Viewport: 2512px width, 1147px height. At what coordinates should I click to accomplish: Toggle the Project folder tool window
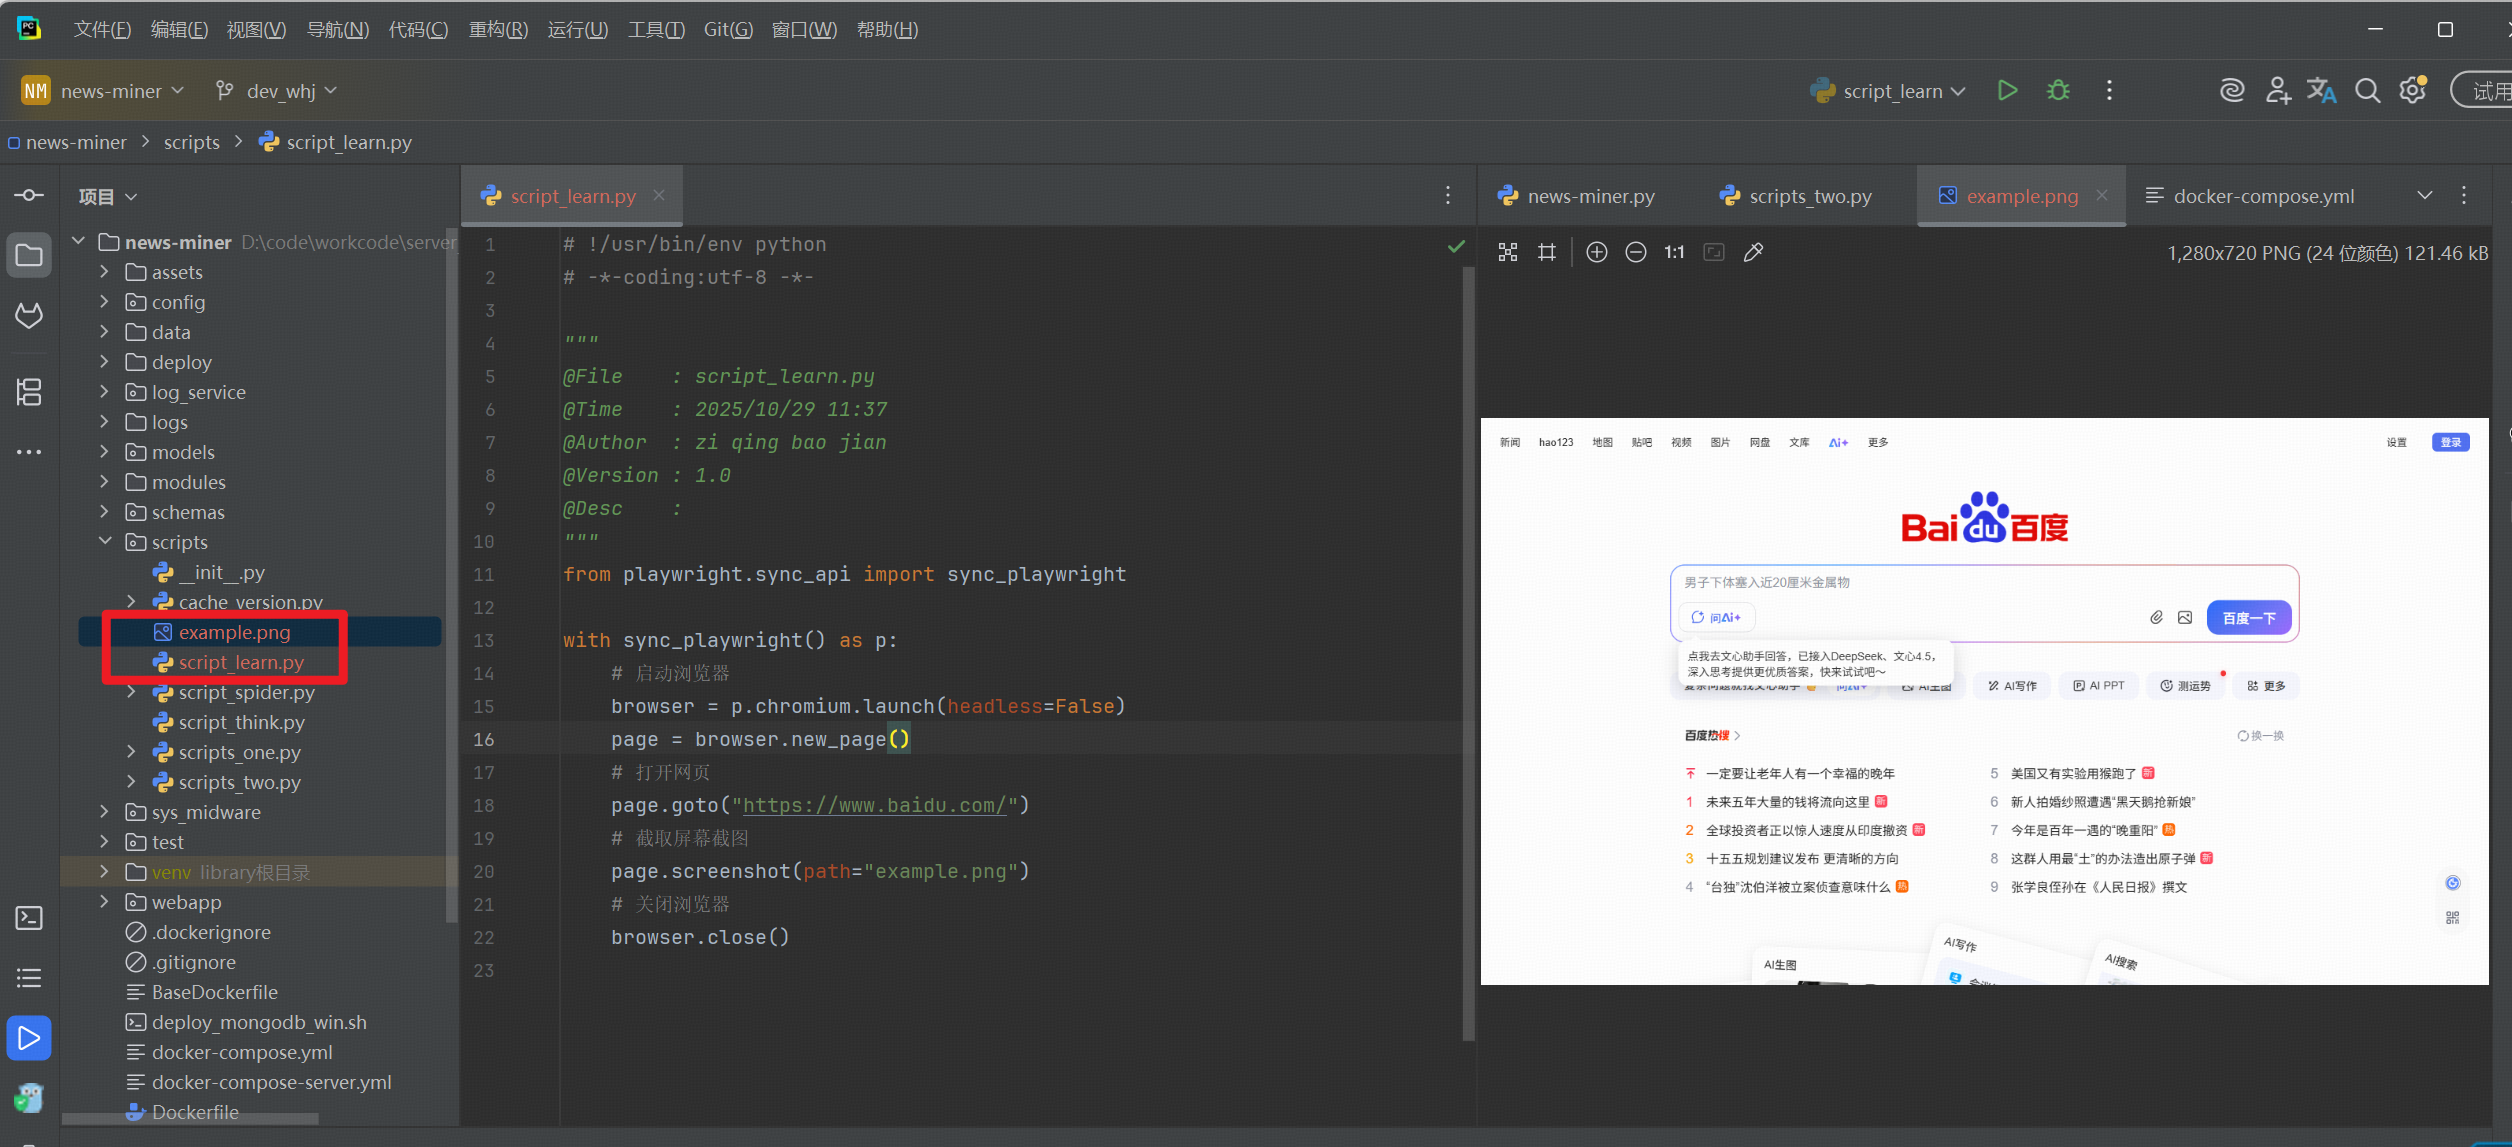tap(29, 255)
